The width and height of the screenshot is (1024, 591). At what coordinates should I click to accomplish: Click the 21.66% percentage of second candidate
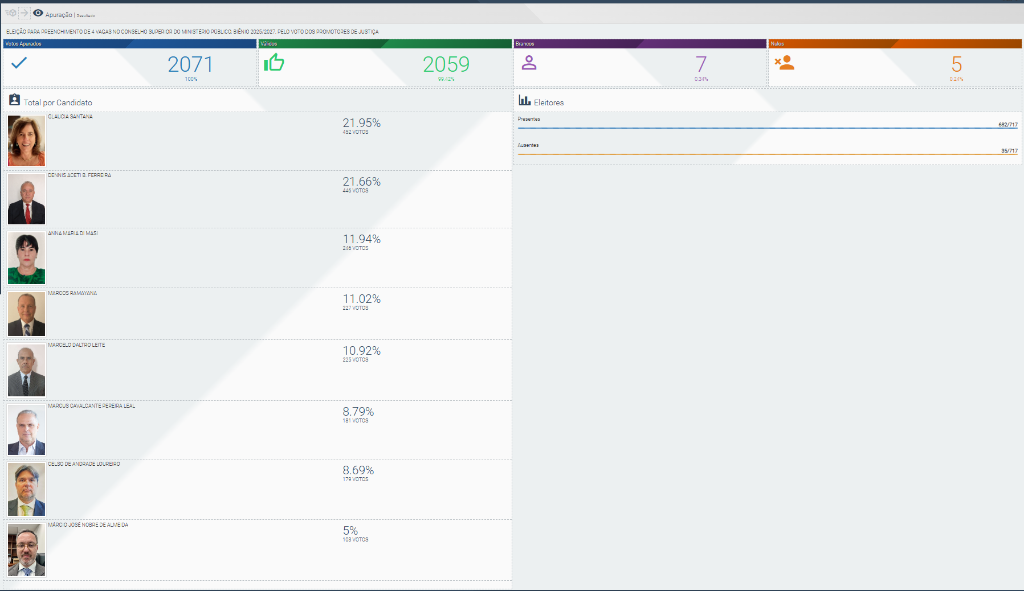click(x=361, y=181)
